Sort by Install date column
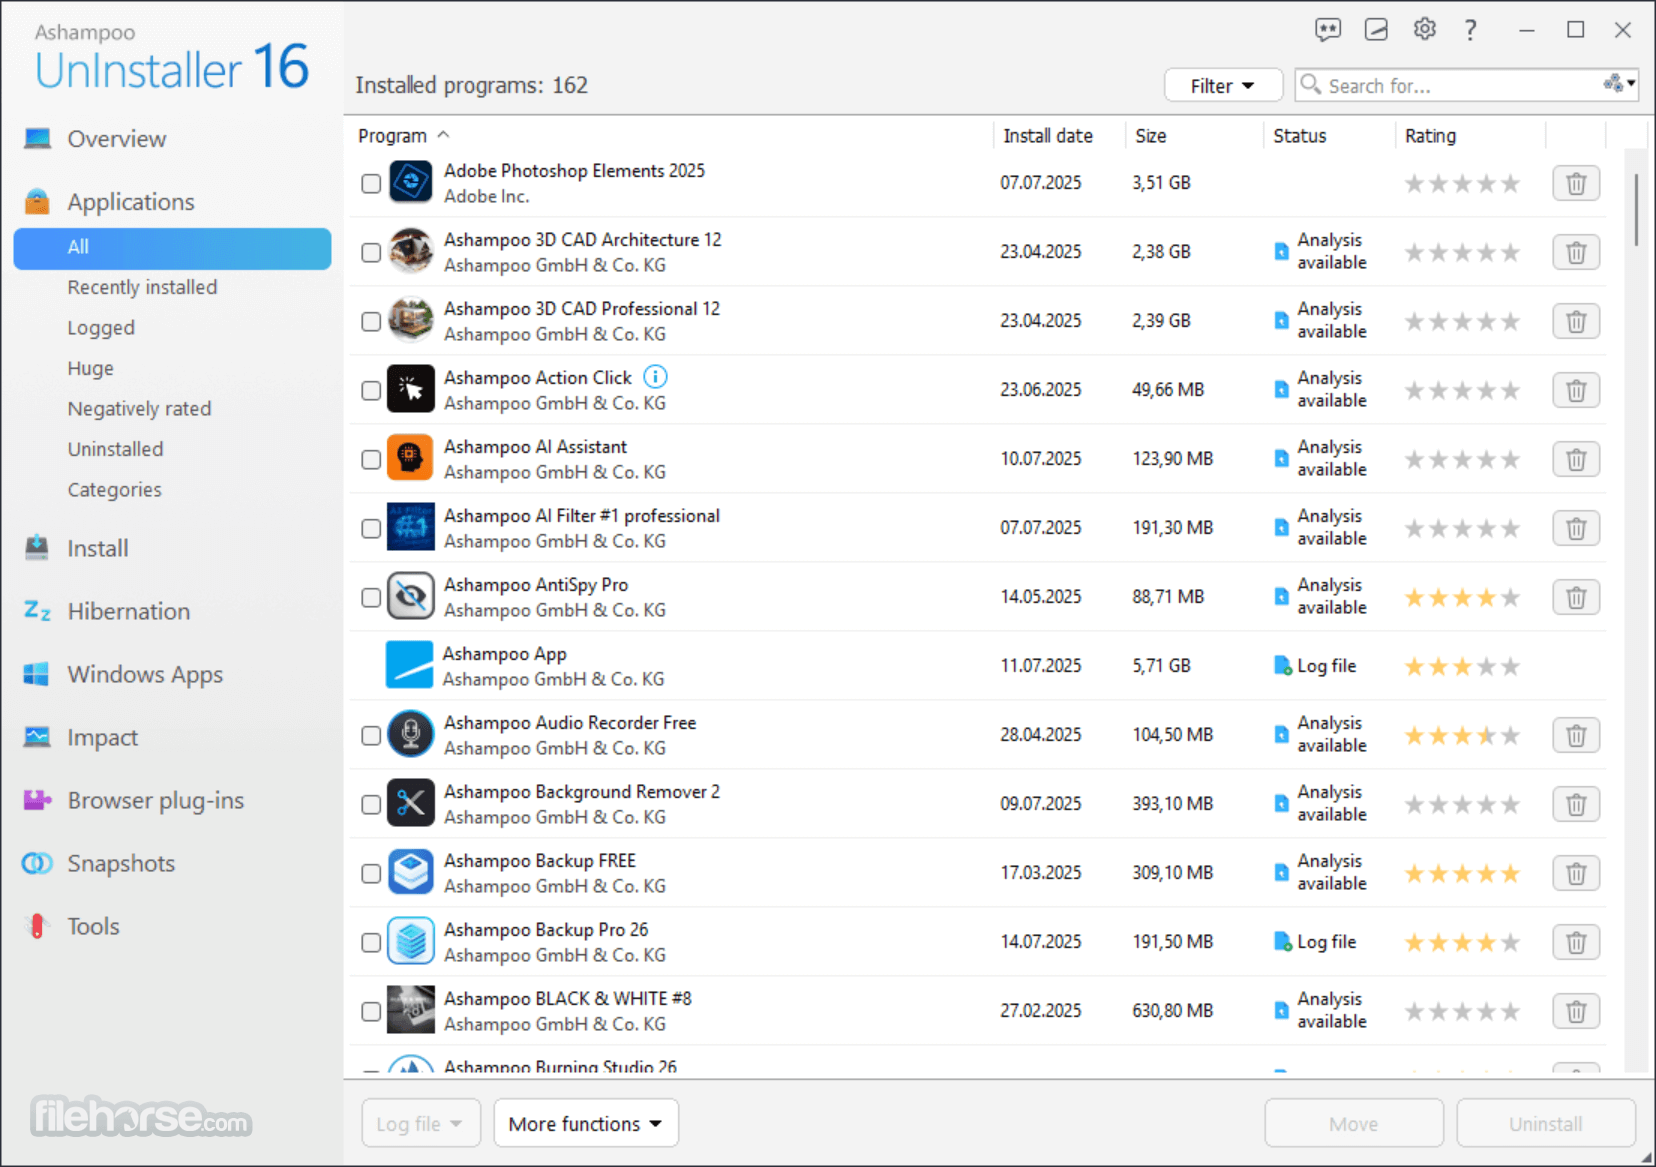Image resolution: width=1656 pixels, height=1167 pixels. (x=1048, y=135)
